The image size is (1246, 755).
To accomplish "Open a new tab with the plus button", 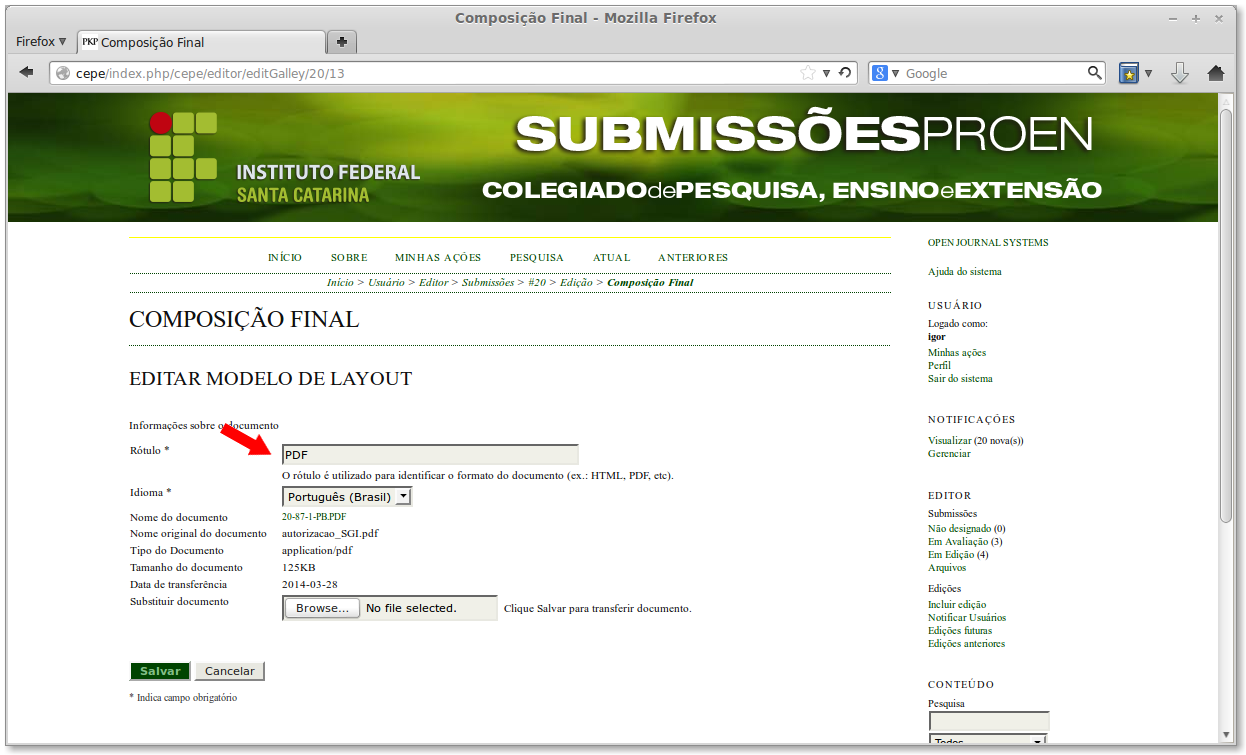I will [342, 42].
